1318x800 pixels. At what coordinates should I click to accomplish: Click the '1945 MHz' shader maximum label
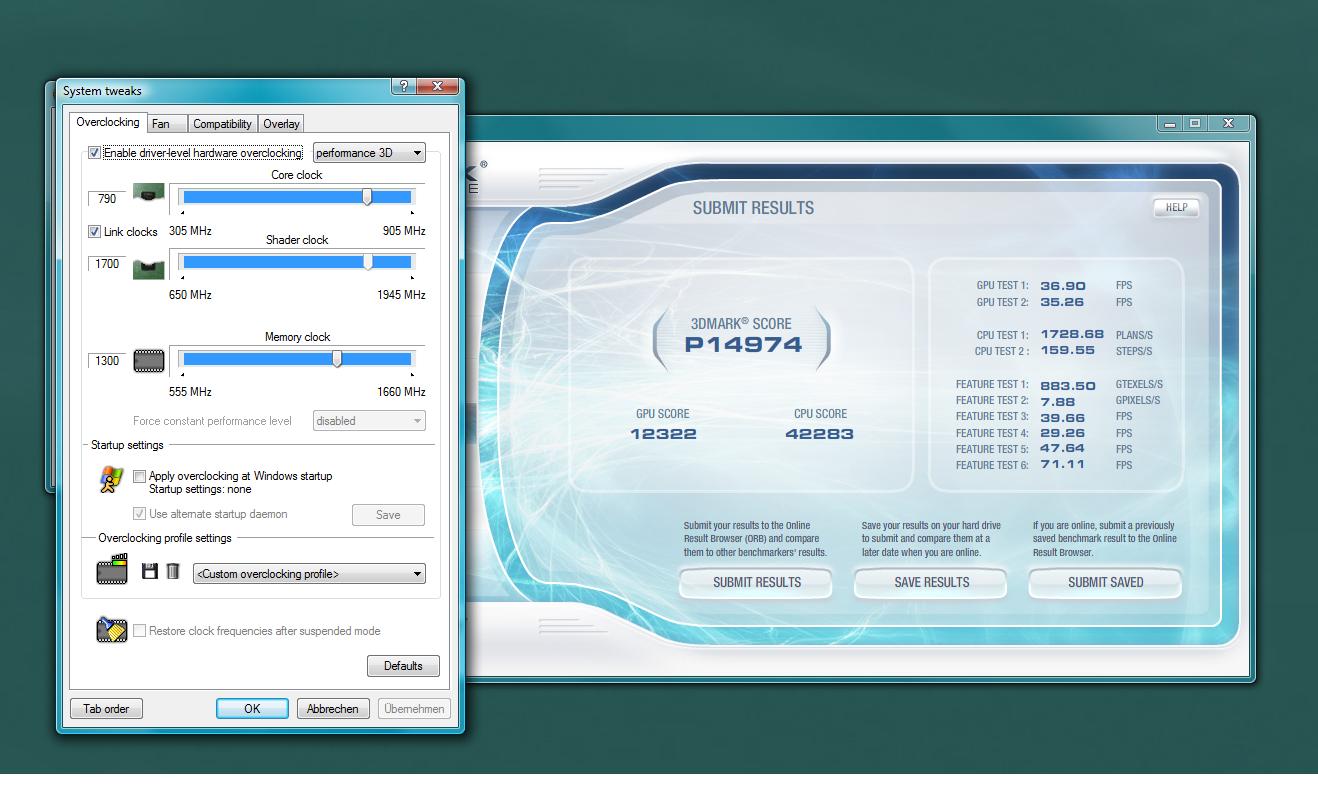pyautogui.click(x=401, y=295)
